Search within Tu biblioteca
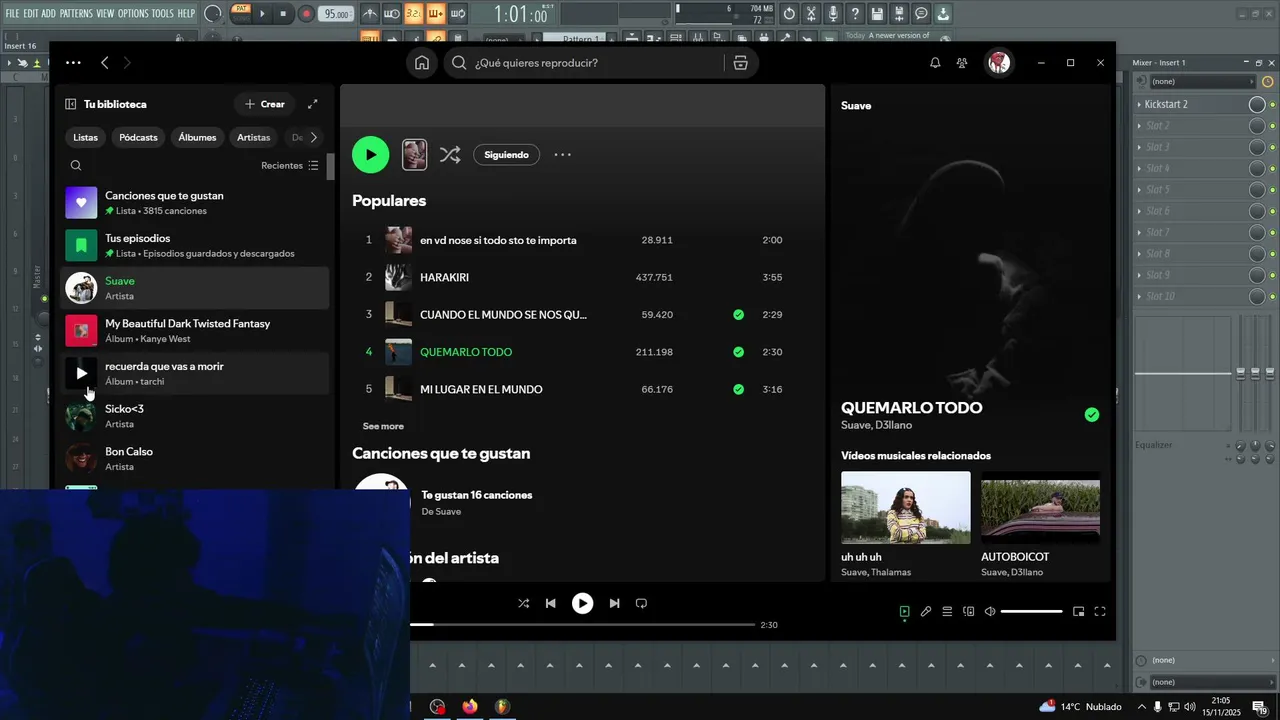This screenshot has height=720, width=1280. (x=76, y=166)
